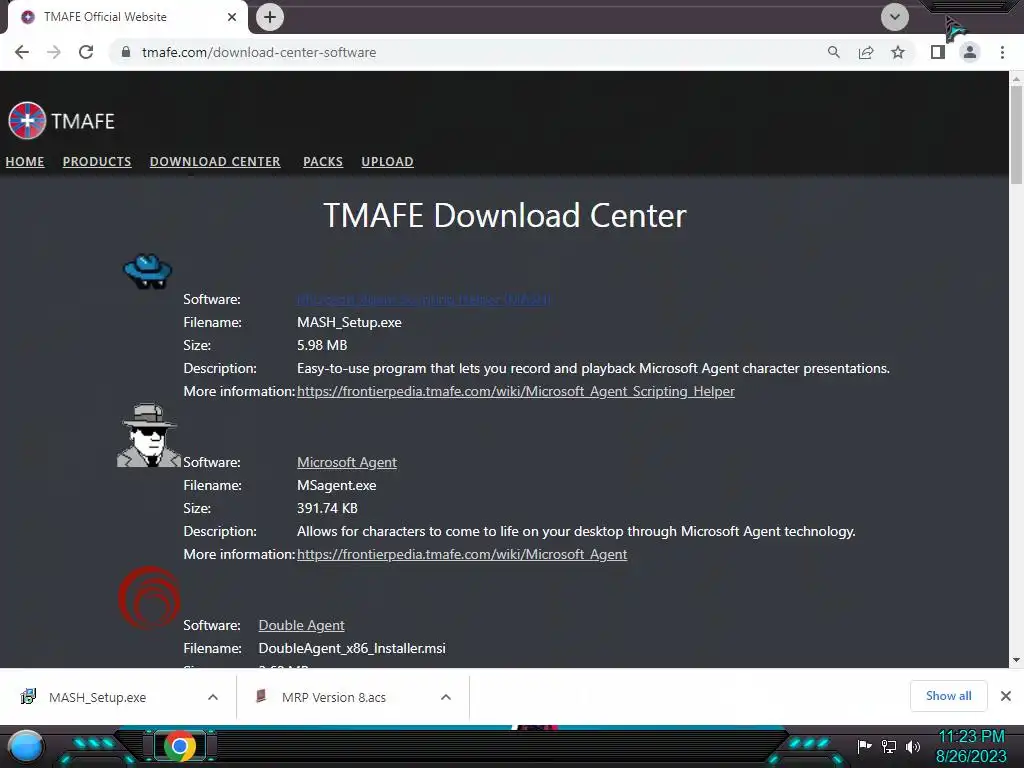Open the Double Agent software link
This screenshot has width=1024, height=768.
click(x=301, y=625)
